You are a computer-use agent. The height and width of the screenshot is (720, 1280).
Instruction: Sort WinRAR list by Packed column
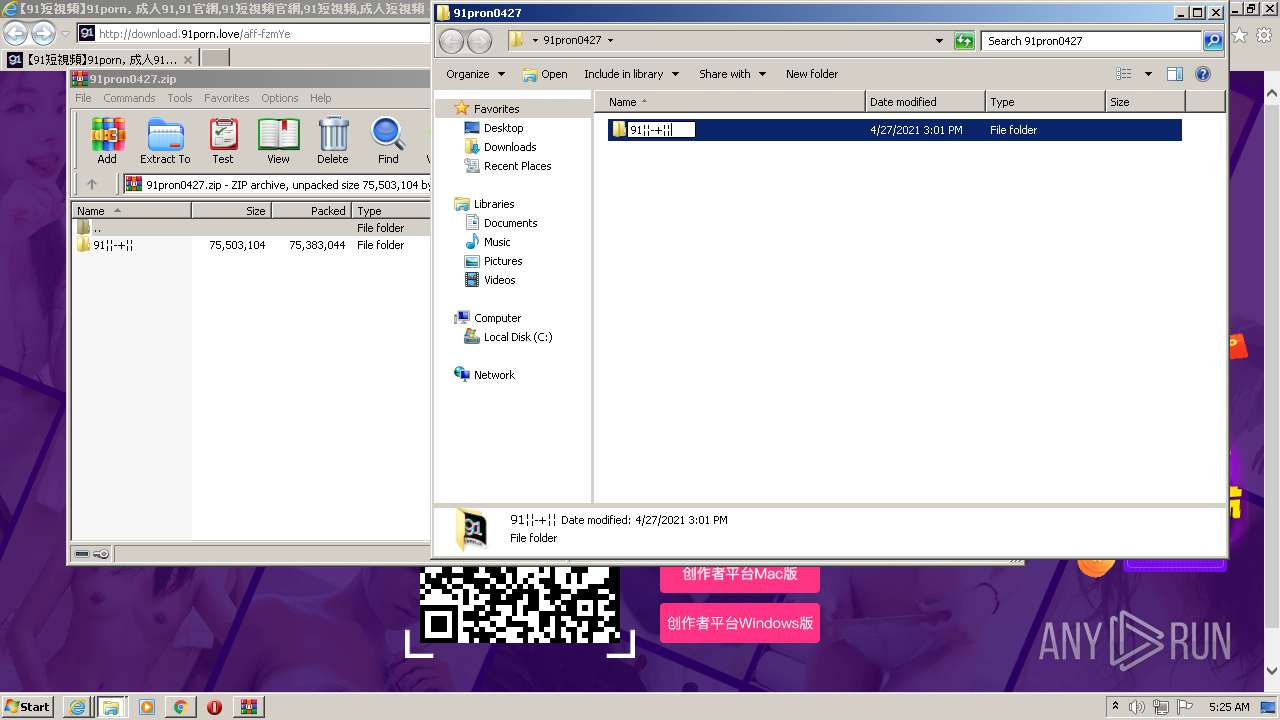(x=311, y=211)
